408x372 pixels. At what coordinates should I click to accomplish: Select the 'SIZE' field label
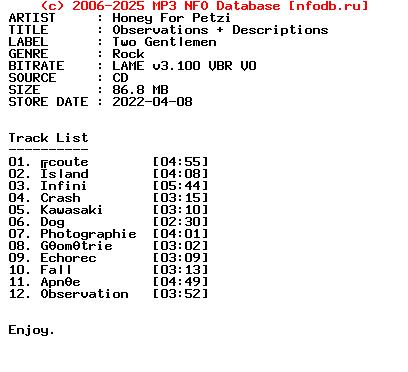point(24,90)
